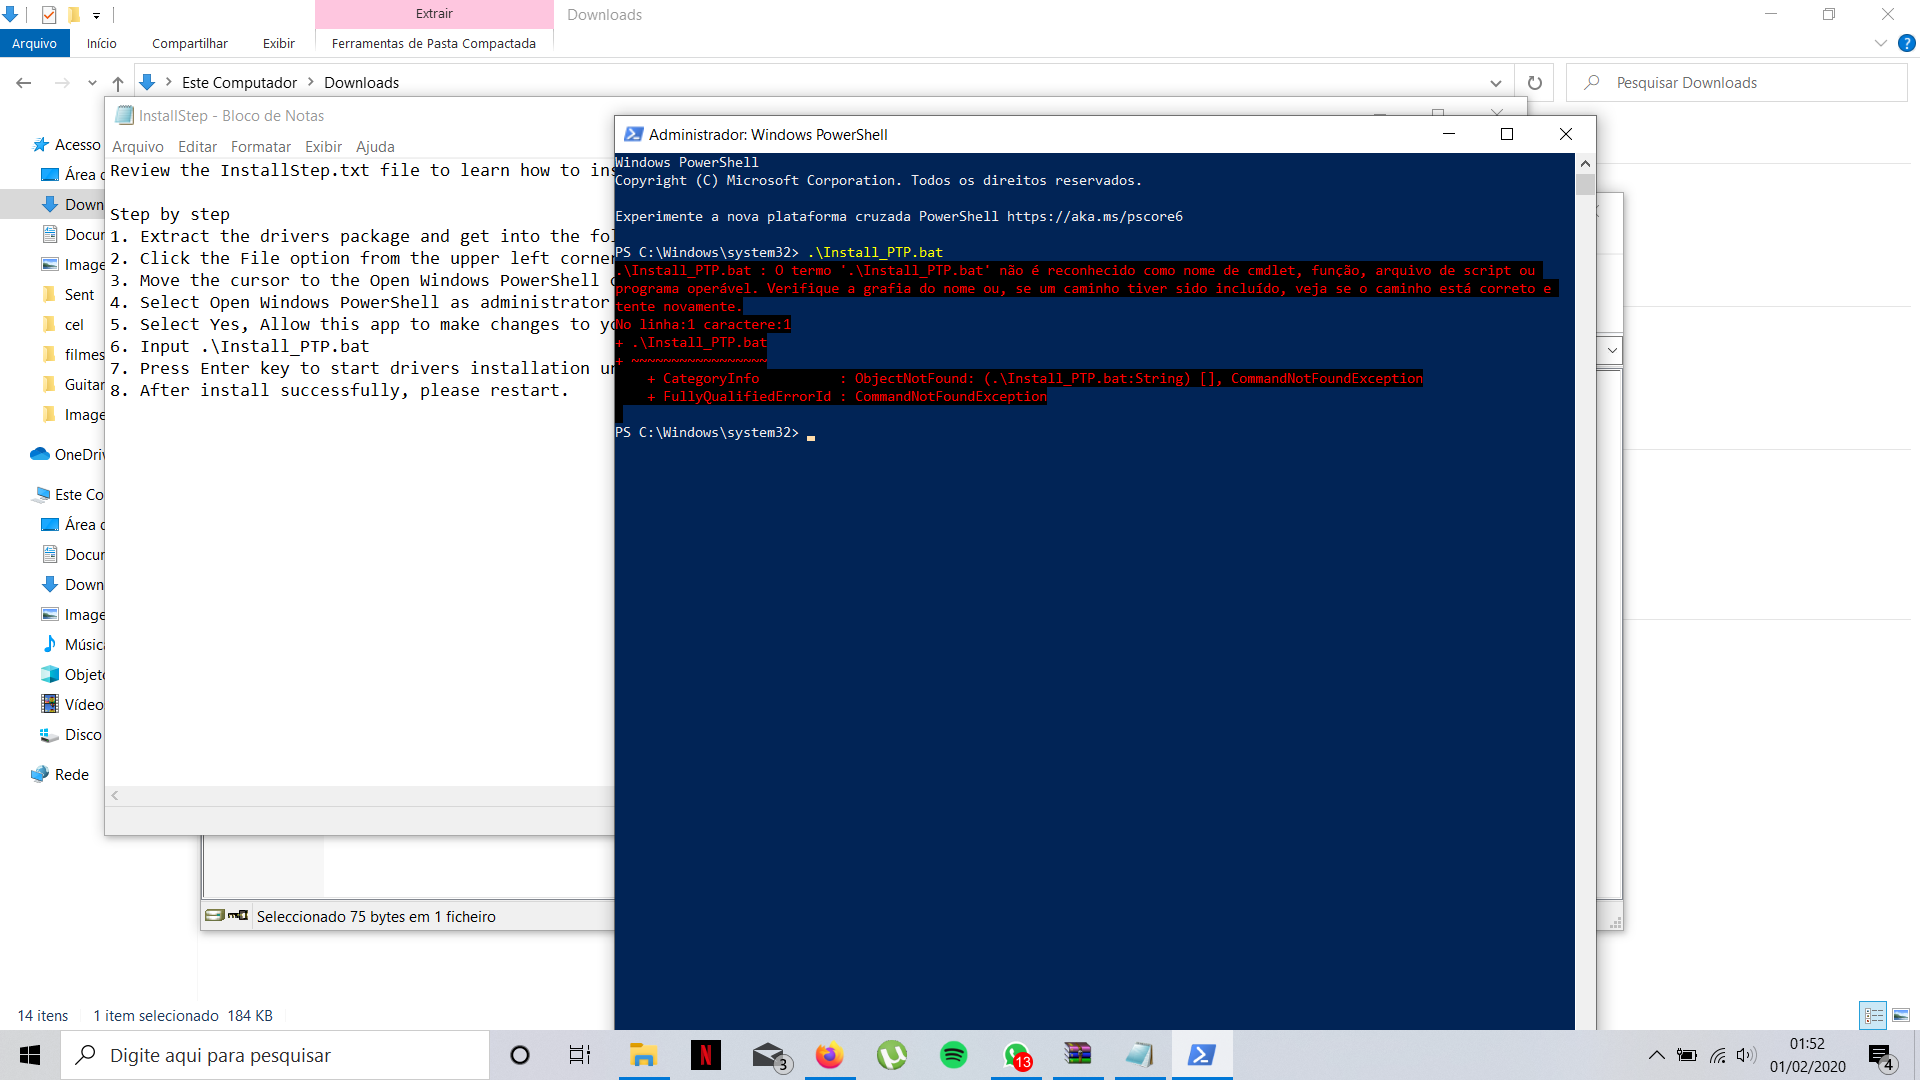Open Firefox from the taskbar
The image size is (1920, 1080).
pos(829,1055)
